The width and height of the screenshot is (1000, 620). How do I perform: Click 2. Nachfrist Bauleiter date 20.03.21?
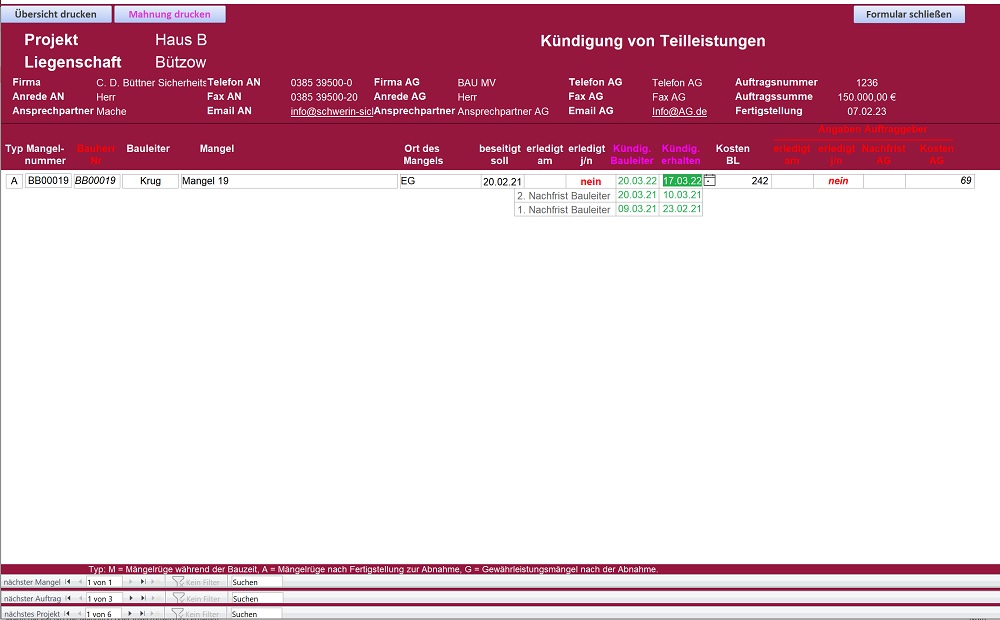coord(637,195)
